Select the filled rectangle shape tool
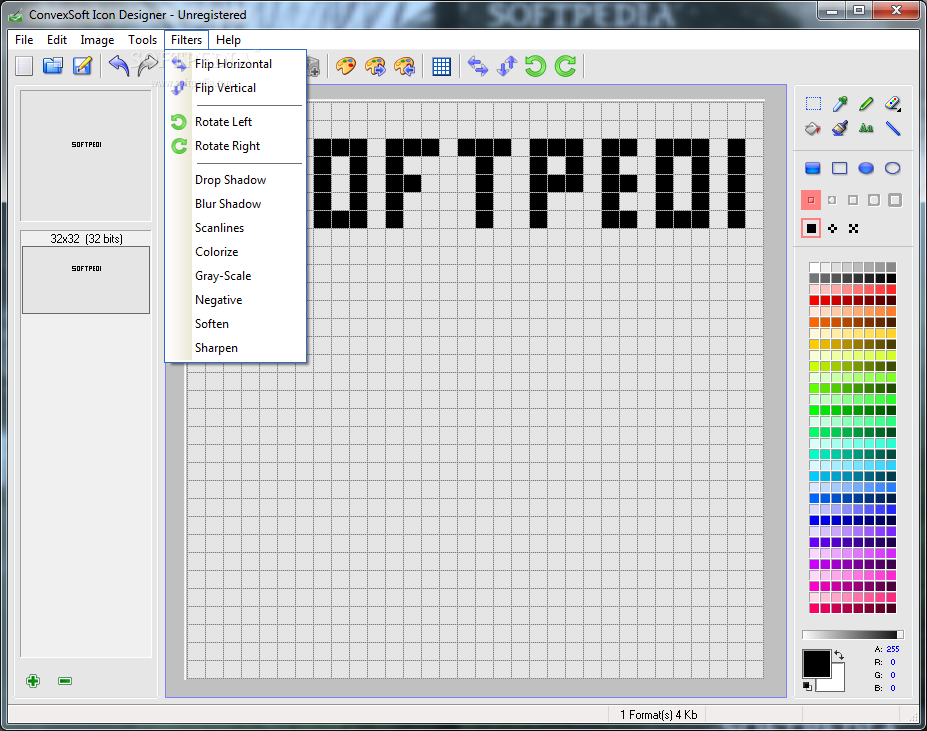This screenshot has height=731, width=927. point(813,169)
